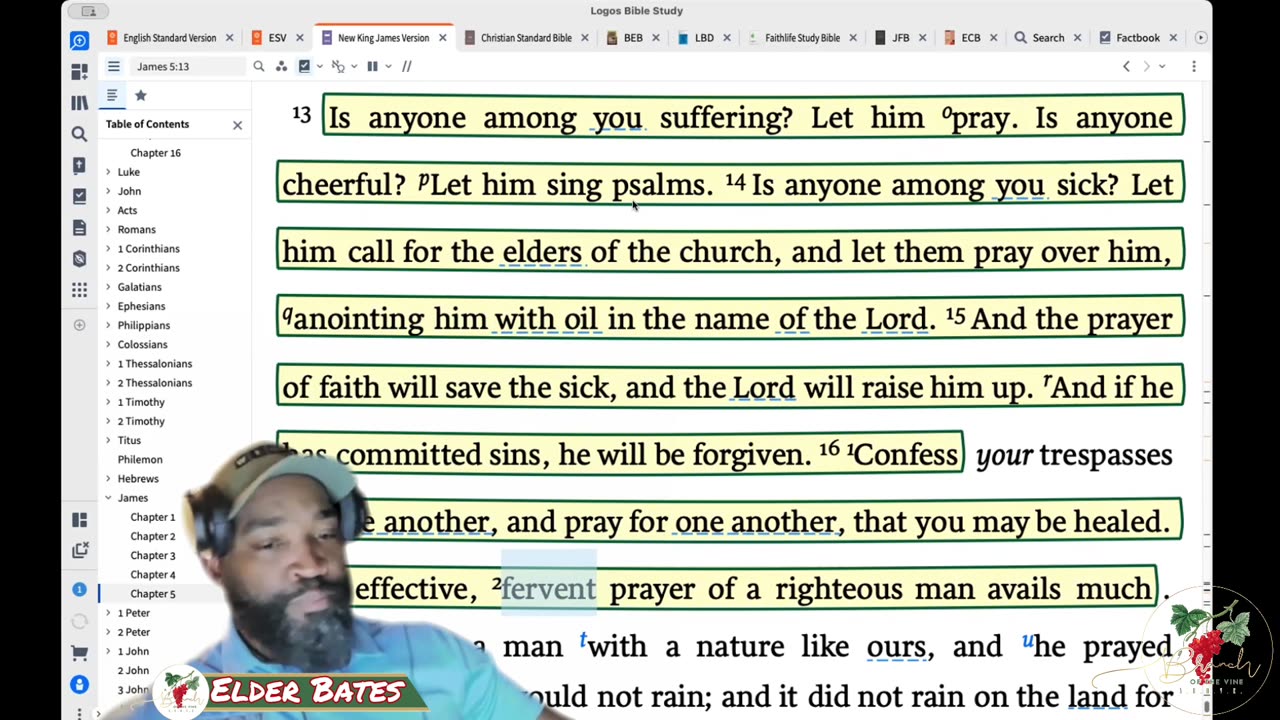Open the favorites star pane
Image resolution: width=1280 pixels, height=720 pixels.
[x=140, y=95]
